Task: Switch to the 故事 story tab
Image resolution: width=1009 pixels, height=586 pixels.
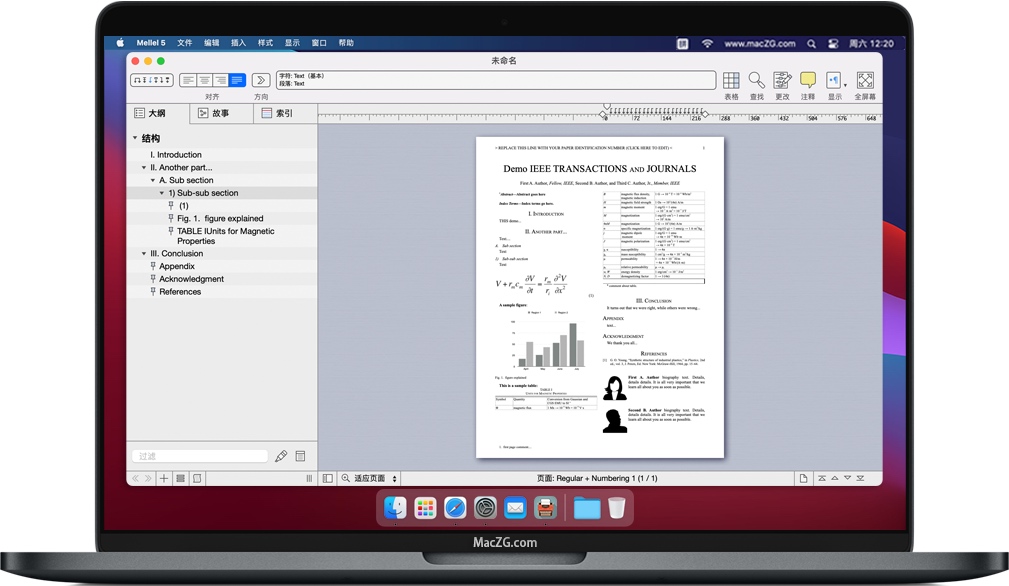Action: click(221, 113)
